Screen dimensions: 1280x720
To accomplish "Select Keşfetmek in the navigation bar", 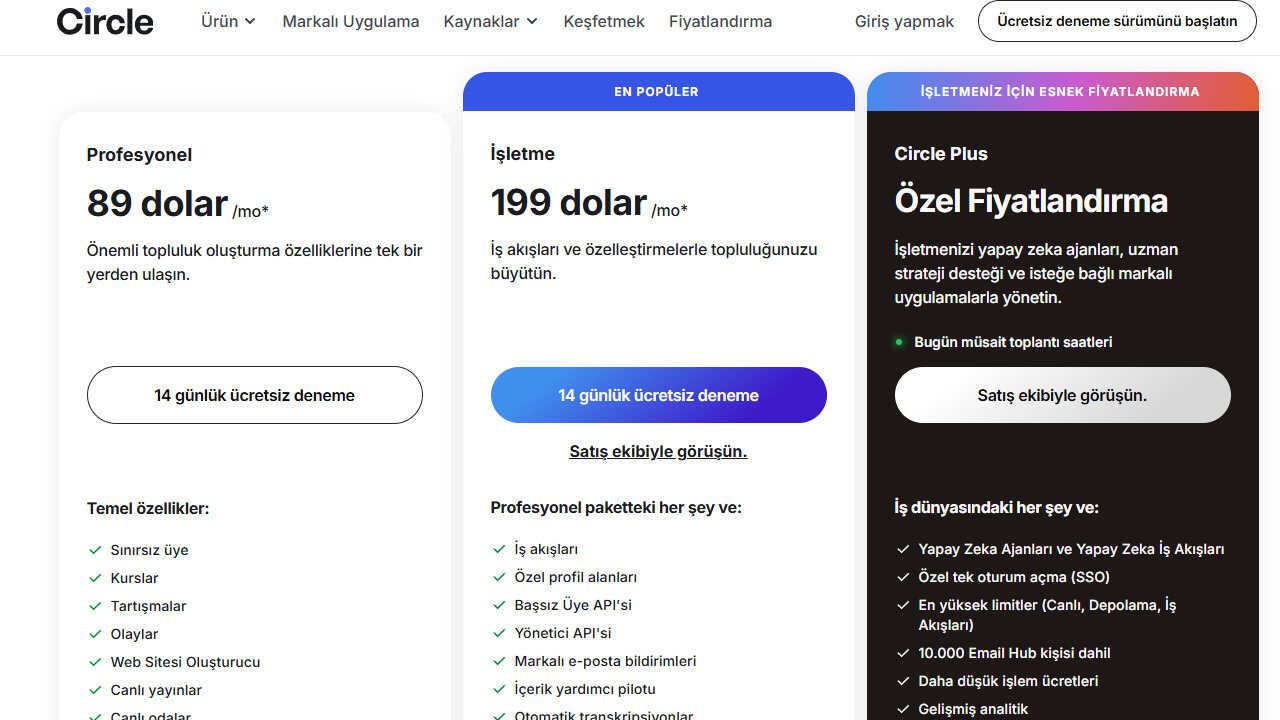I will tap(603, 21).
